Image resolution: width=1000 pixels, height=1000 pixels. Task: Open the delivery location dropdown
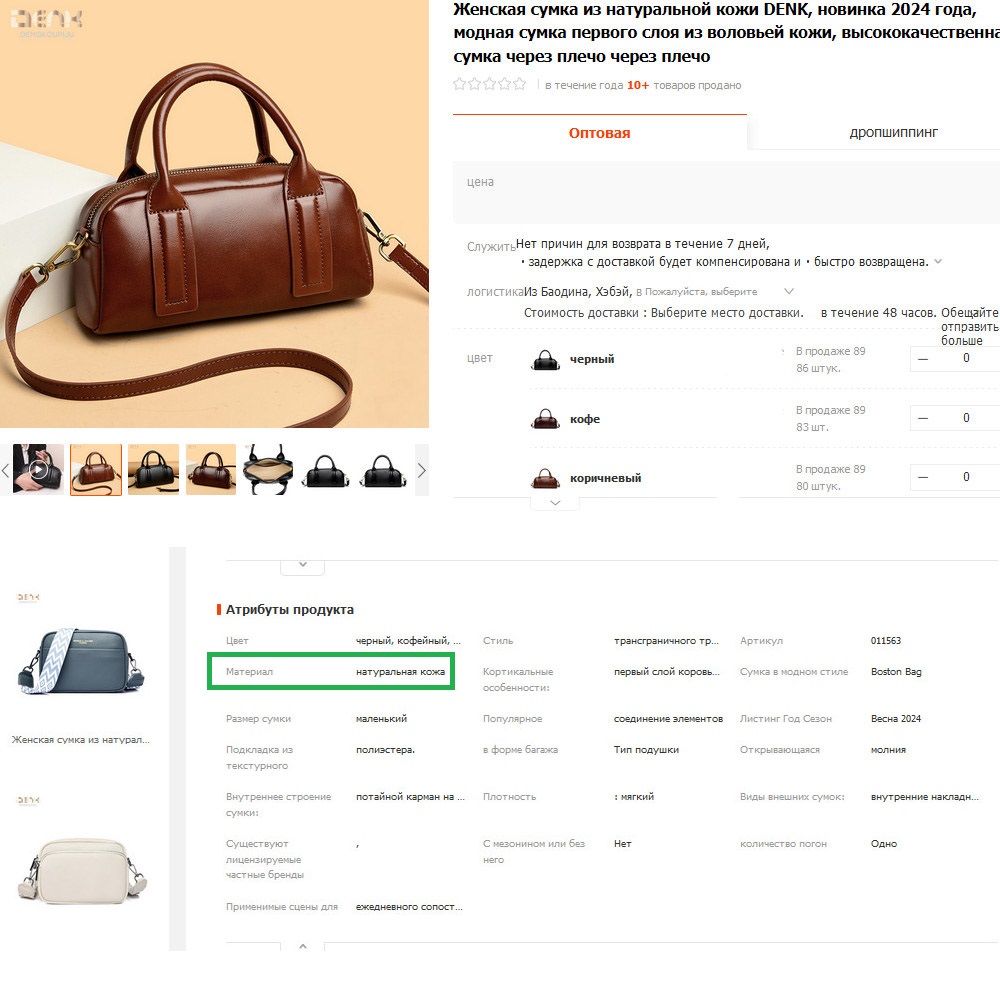click(x=788, y=292)
